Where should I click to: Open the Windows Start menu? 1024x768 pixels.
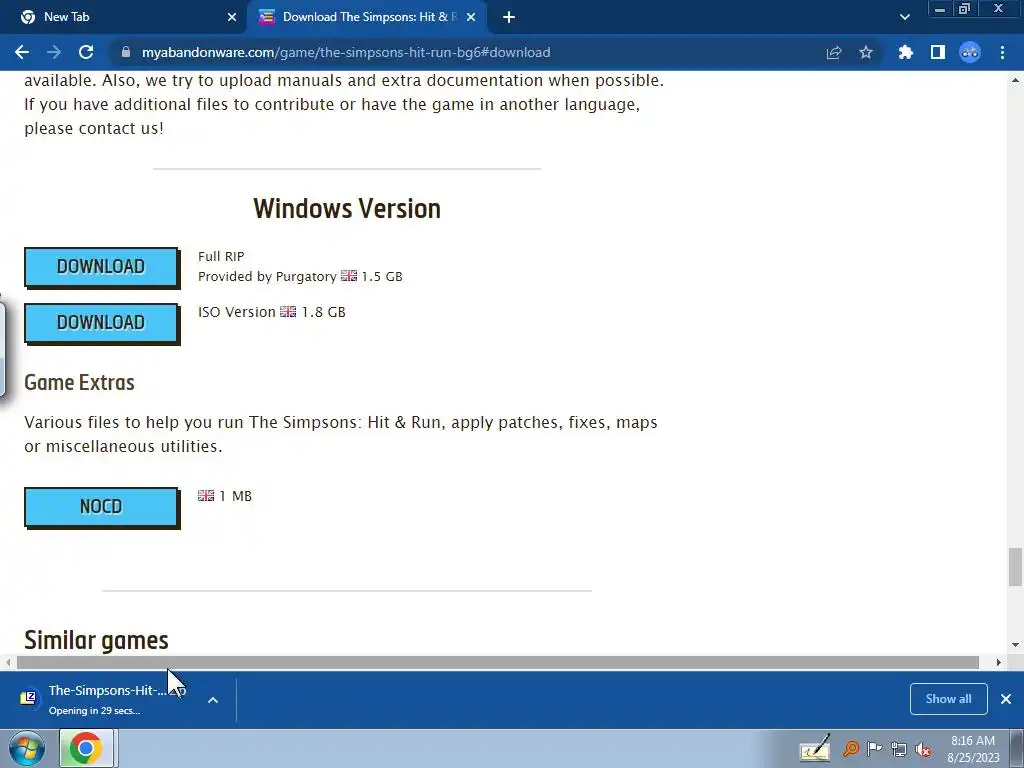[26, 748]
